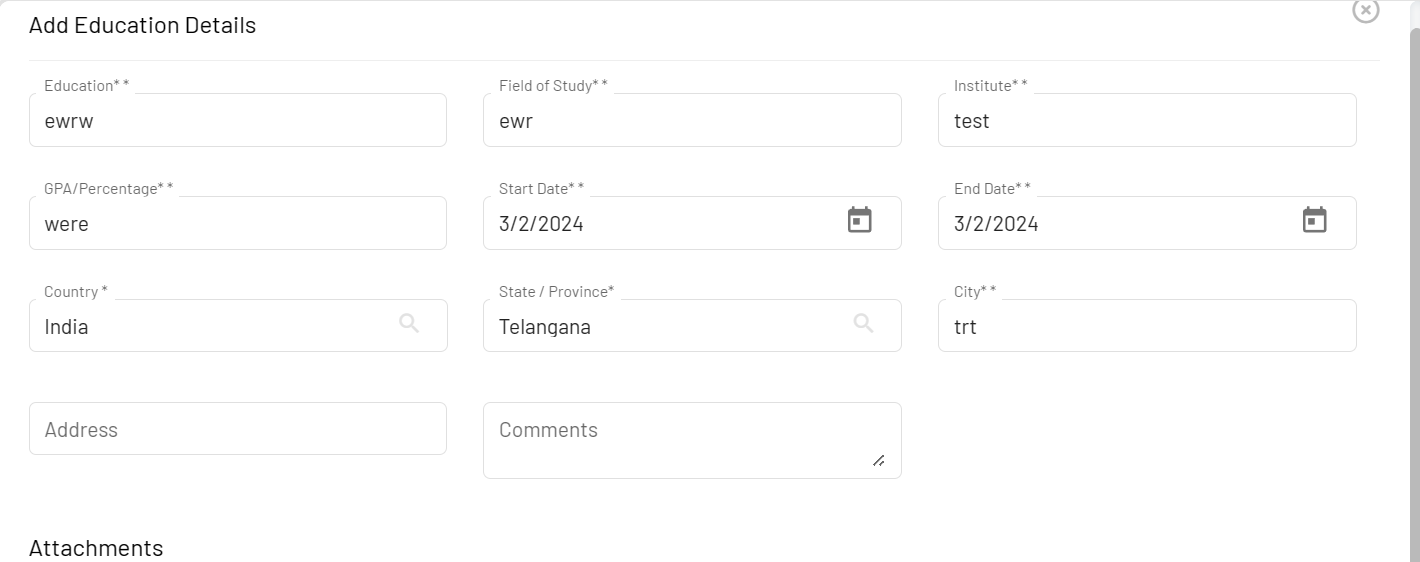The width and height of the screenshot is (1420, 562).
Task: Click the Start Date value 3/2/2024
Action: 541,224
